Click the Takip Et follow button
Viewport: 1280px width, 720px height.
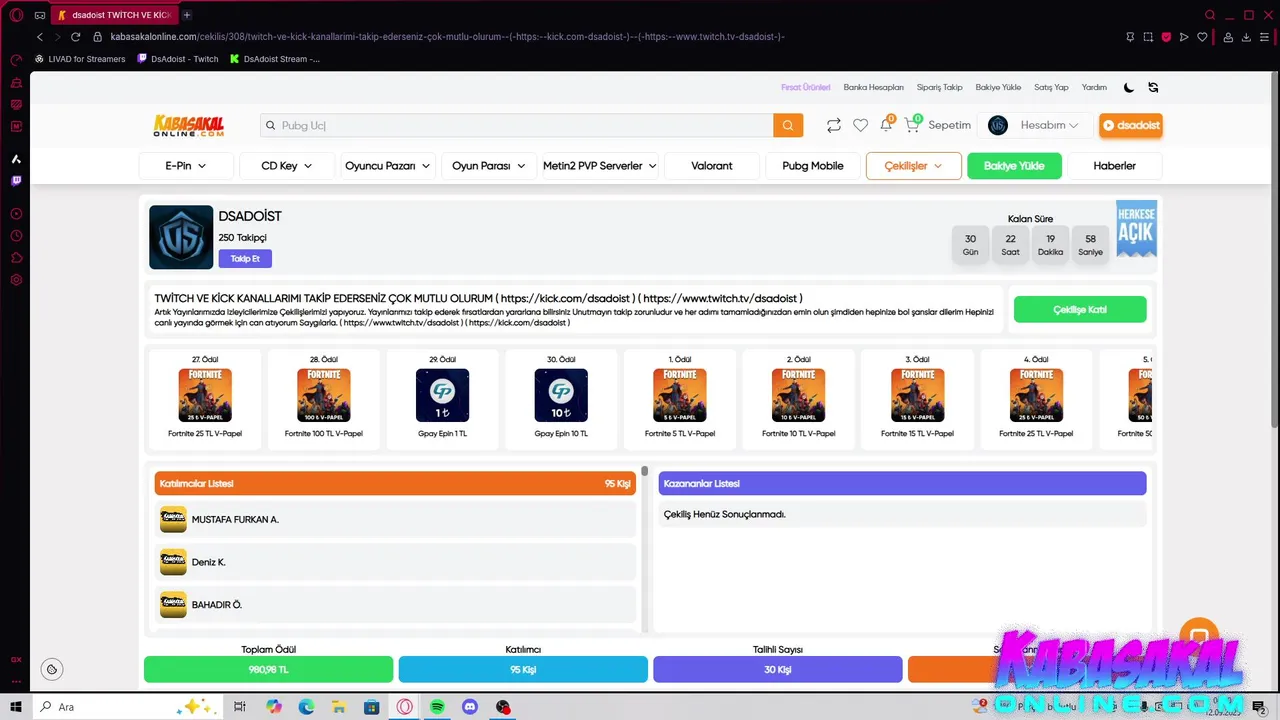point(245,259)
